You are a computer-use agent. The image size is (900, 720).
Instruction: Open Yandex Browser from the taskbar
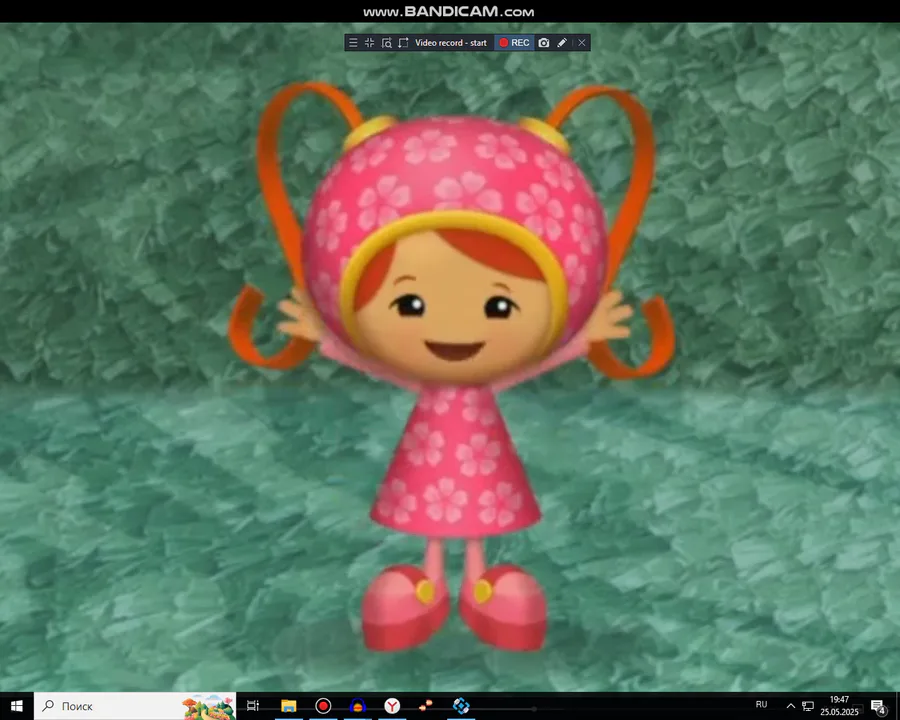click(392, 706)
